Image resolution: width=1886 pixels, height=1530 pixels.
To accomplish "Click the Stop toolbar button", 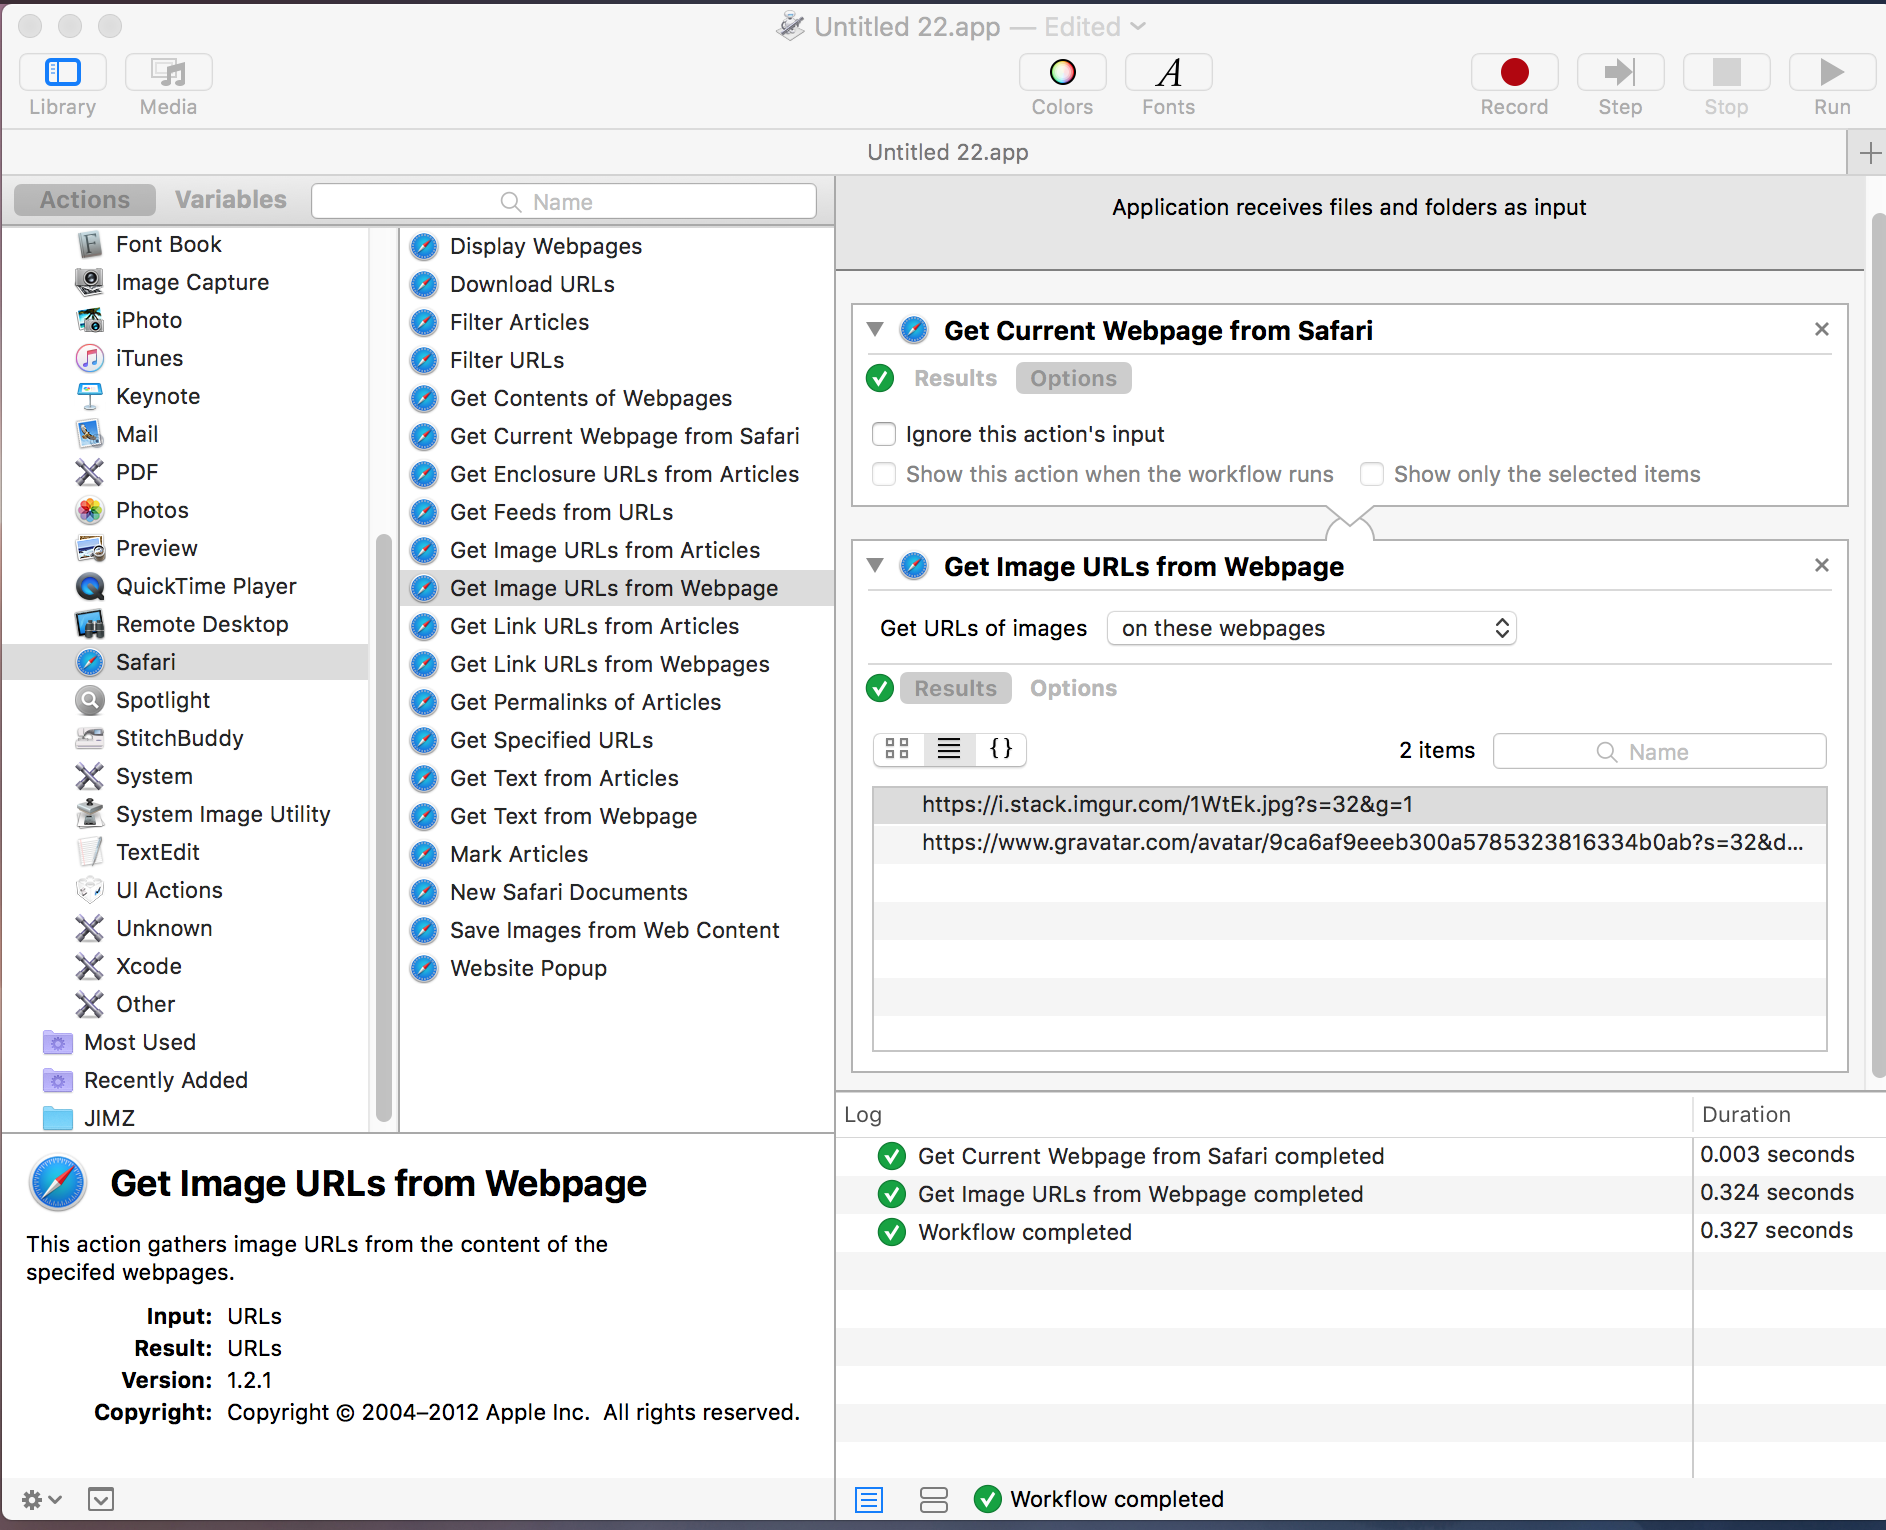I will [x=1726, y=72].
